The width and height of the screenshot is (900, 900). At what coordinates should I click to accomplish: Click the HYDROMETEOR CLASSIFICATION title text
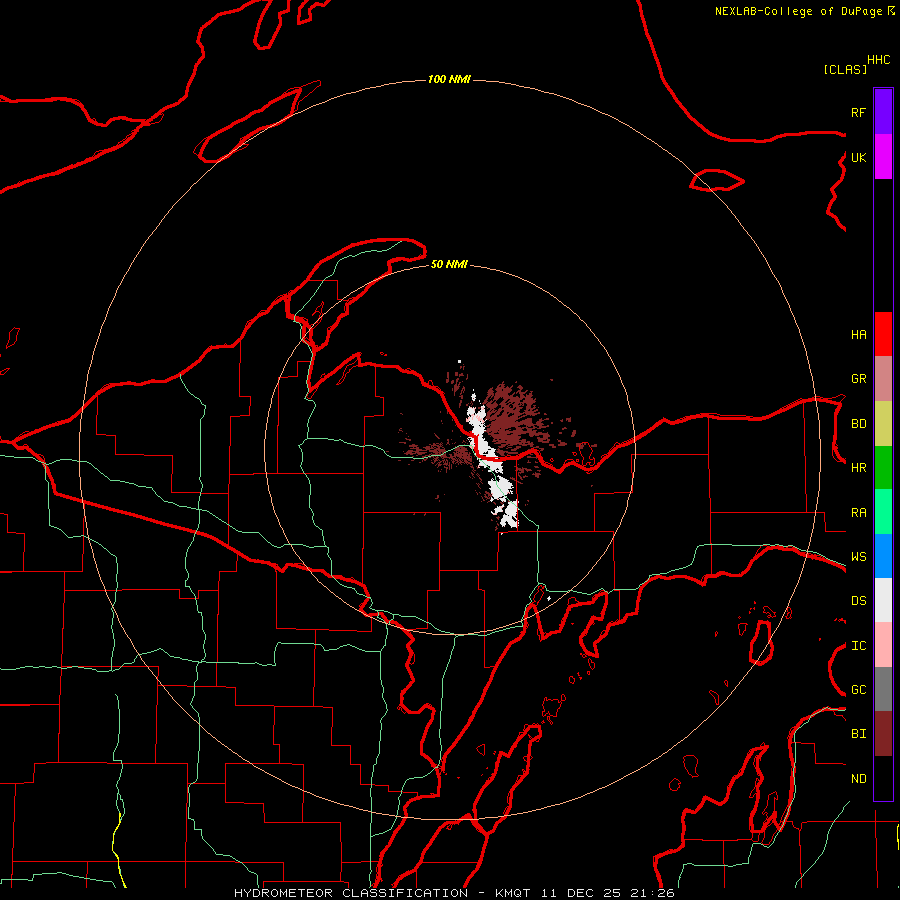click(x=351, y=893)
